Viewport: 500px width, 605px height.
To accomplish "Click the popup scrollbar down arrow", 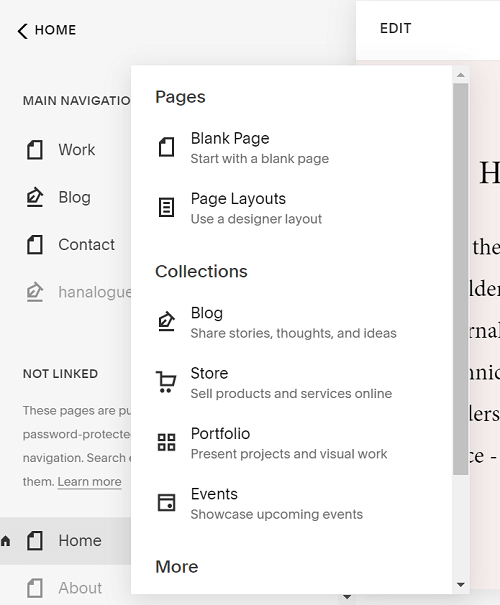I will 461,585.
